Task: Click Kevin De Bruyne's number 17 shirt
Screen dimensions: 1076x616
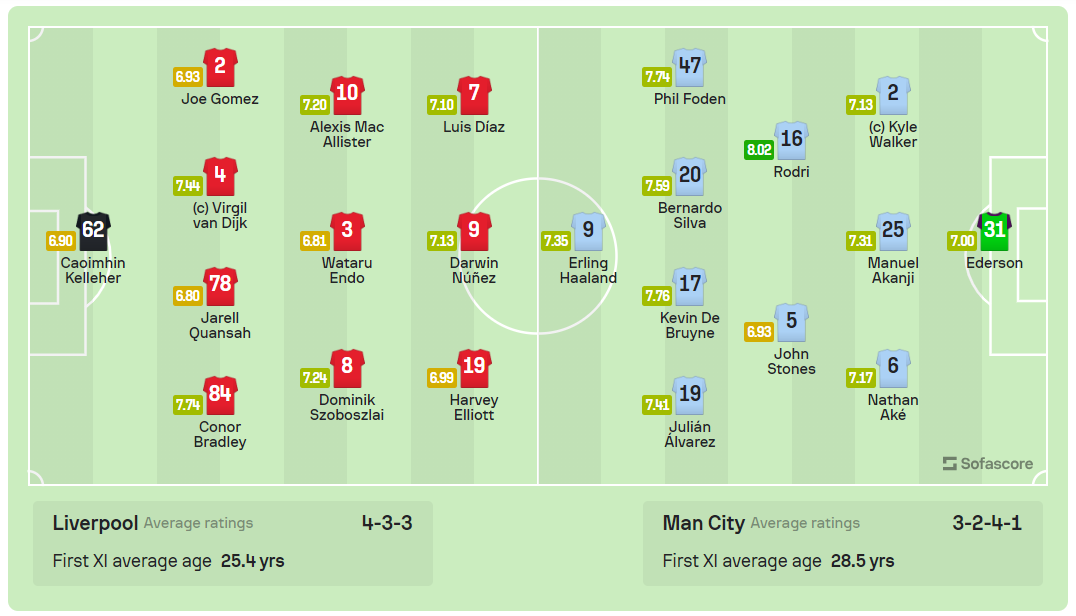Action: coord(690,286)
